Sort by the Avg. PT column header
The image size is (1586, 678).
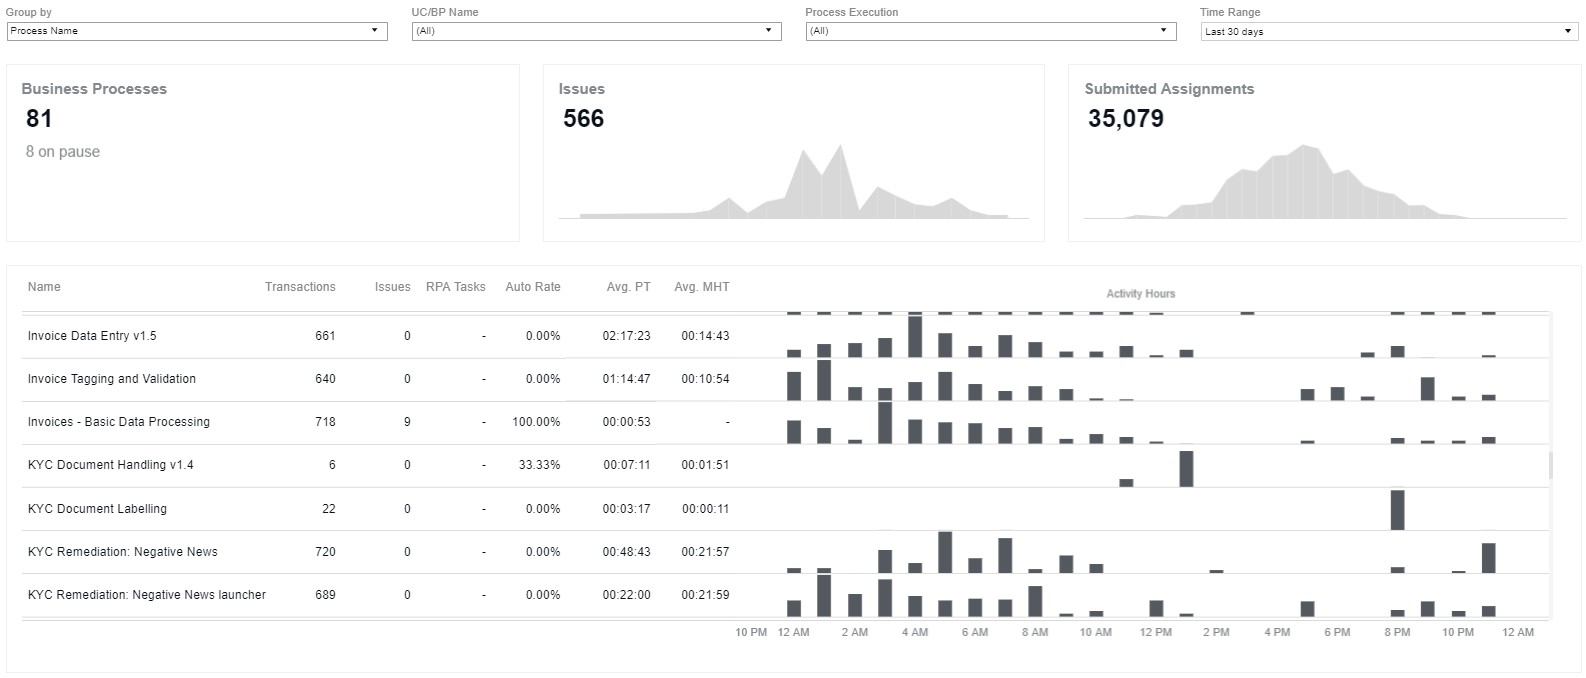pyautogui.click(x=628, y=287)
